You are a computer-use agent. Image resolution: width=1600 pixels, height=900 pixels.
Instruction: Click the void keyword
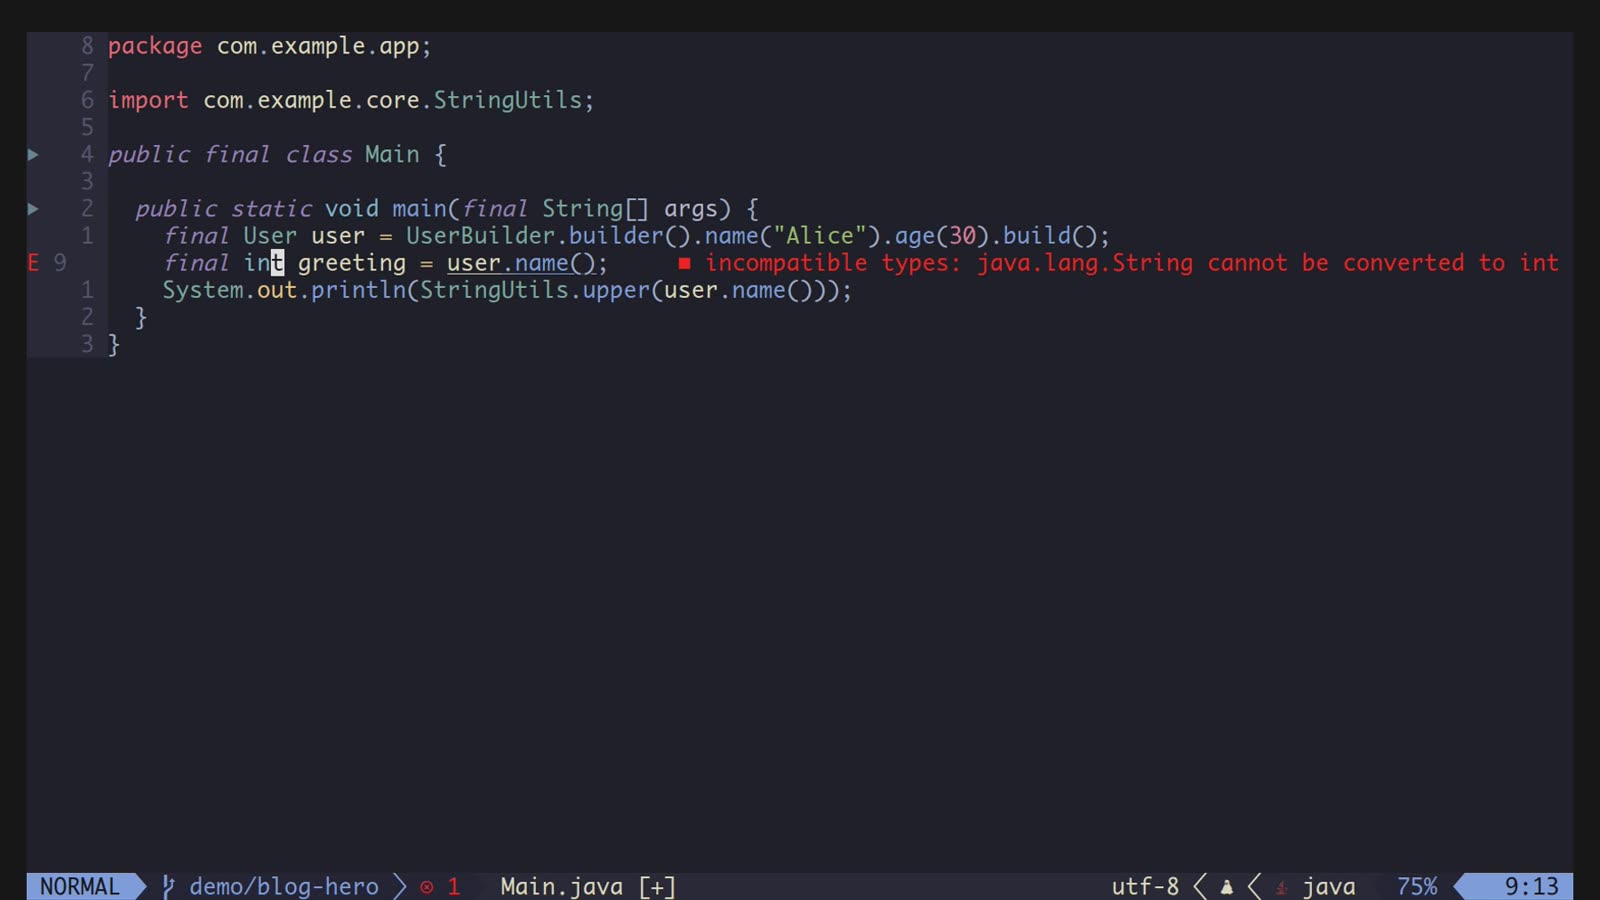click(x=352, y=208)
